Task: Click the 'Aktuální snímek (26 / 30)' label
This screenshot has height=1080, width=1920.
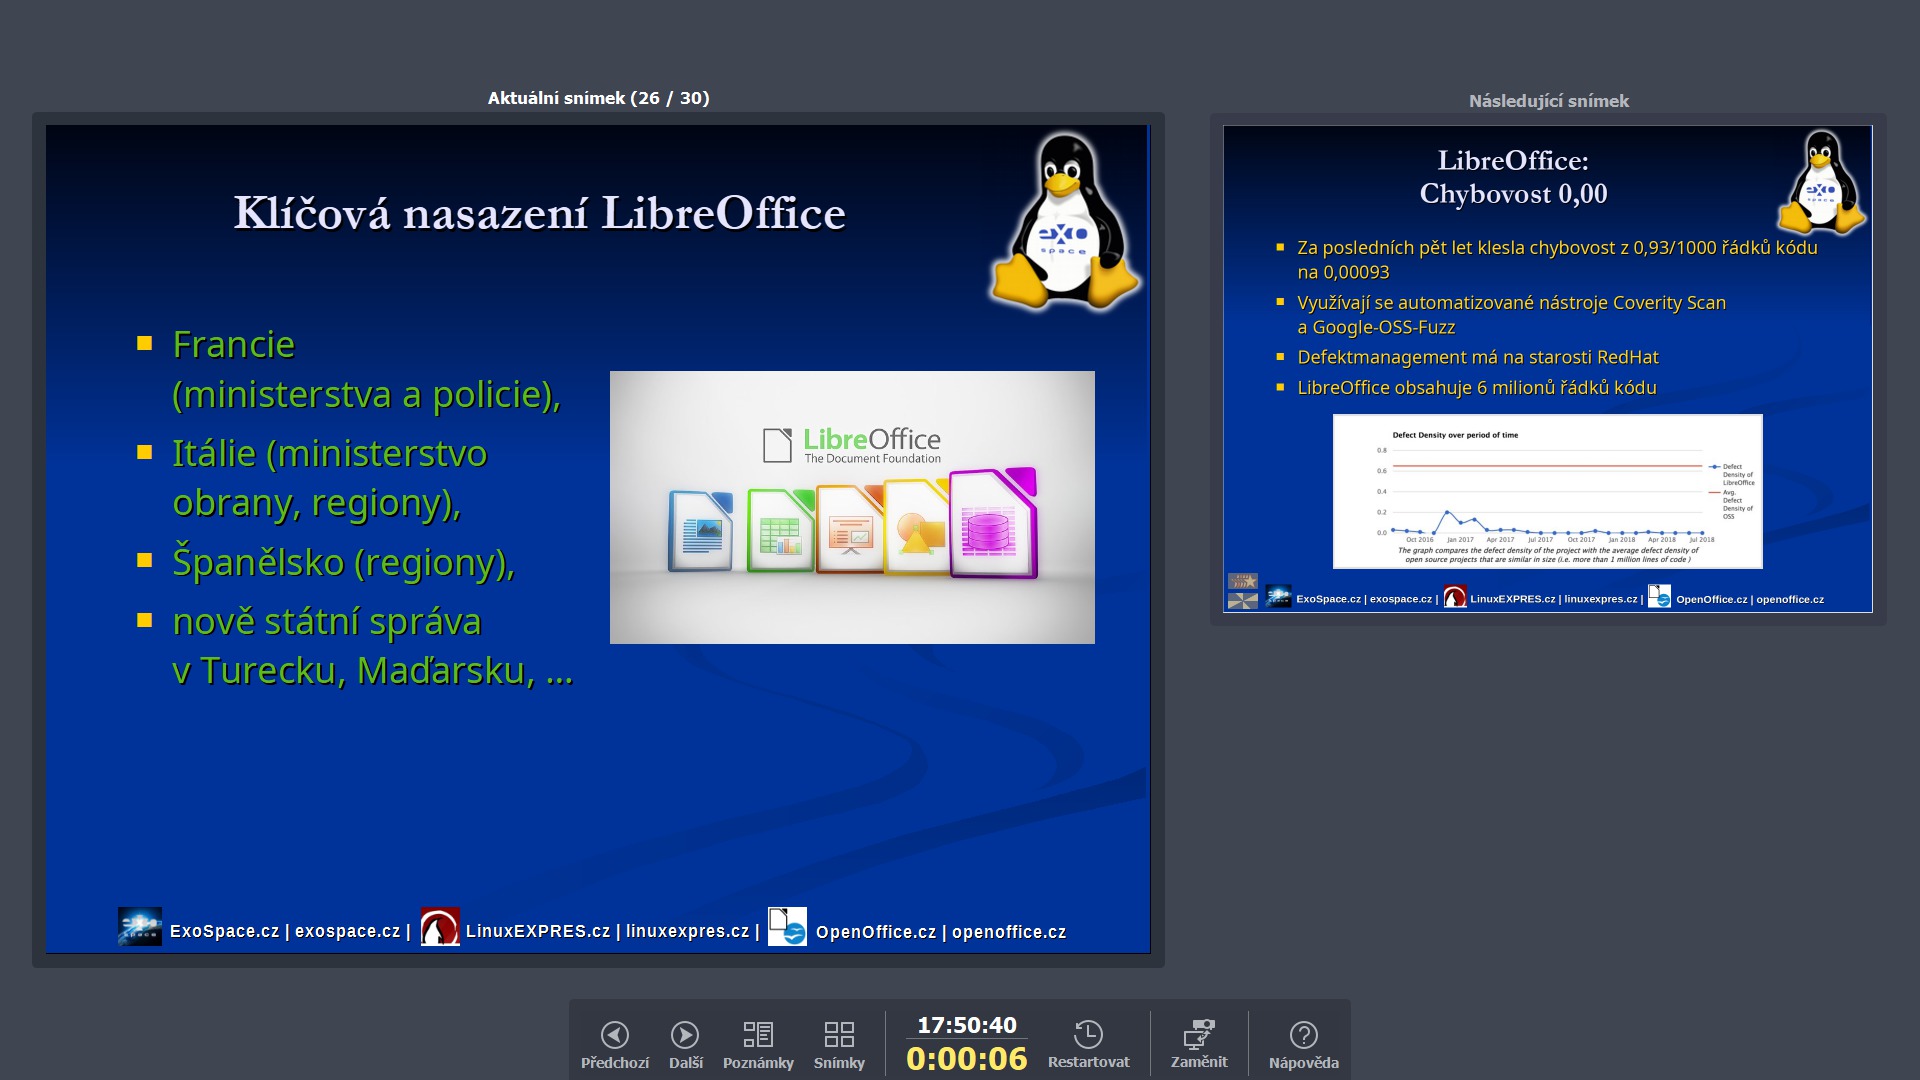Action: [598, 98]
